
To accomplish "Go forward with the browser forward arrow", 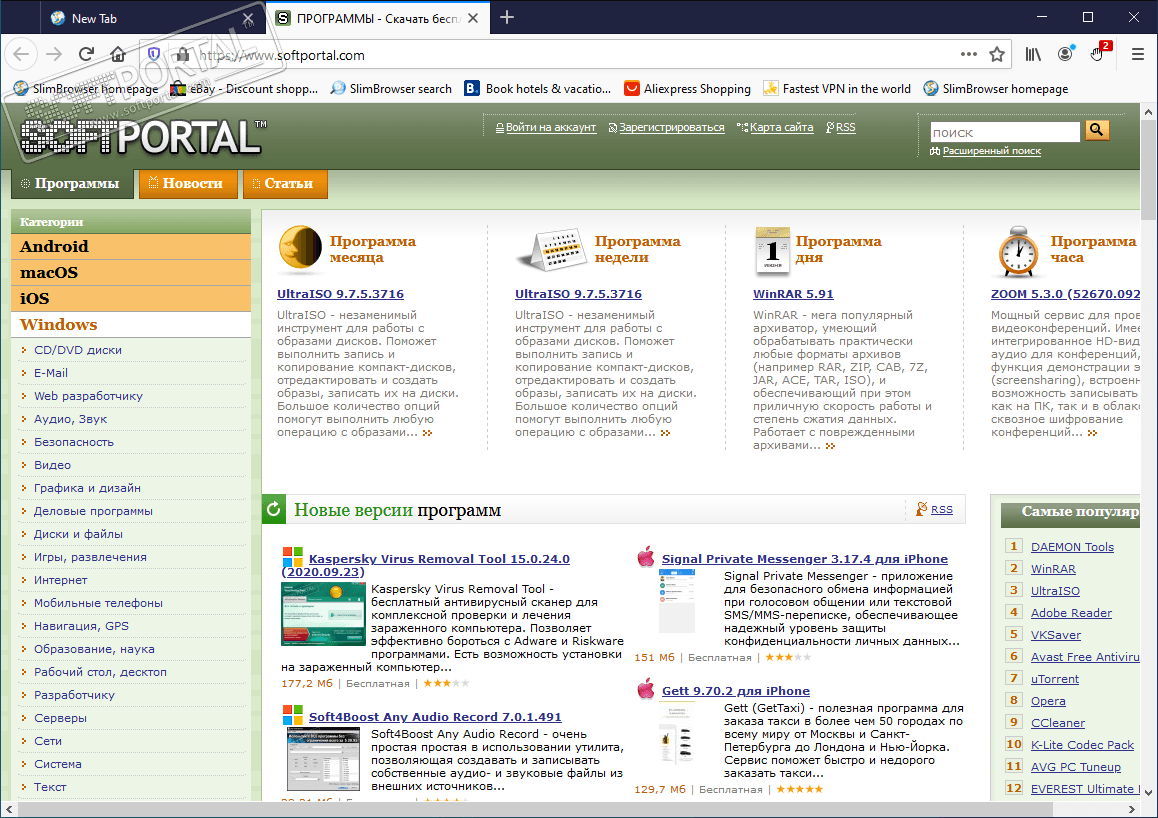I will click(54, 55).
